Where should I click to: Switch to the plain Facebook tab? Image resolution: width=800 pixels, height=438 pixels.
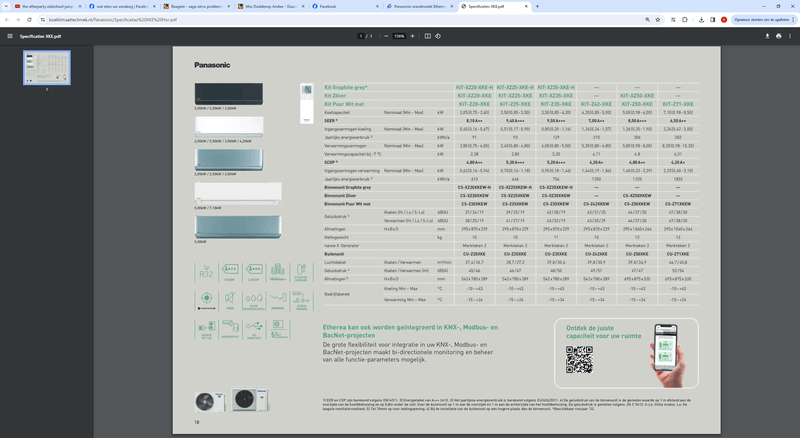coord(345,7)
